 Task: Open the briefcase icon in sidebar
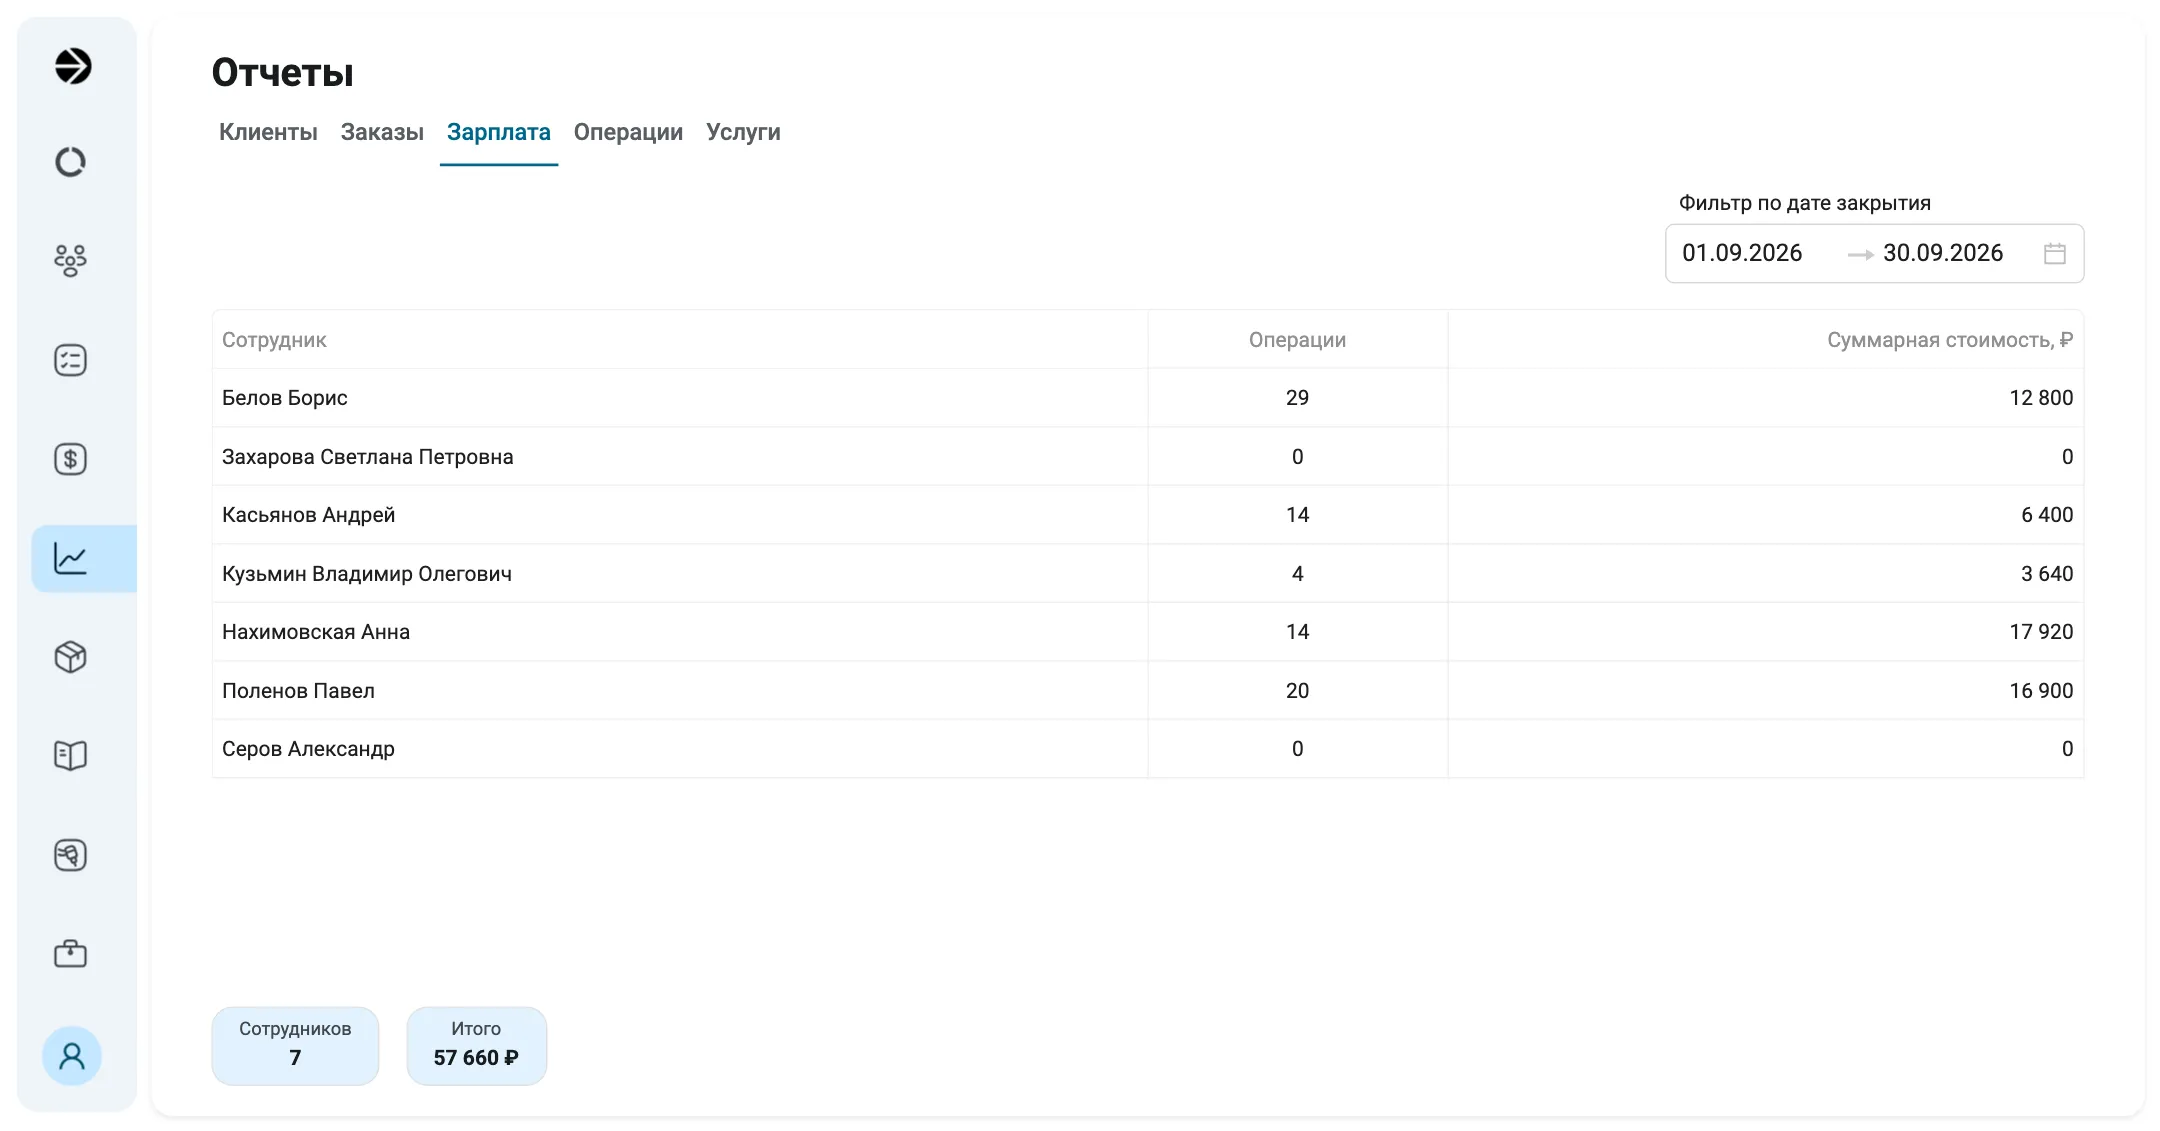click(70, 953)
